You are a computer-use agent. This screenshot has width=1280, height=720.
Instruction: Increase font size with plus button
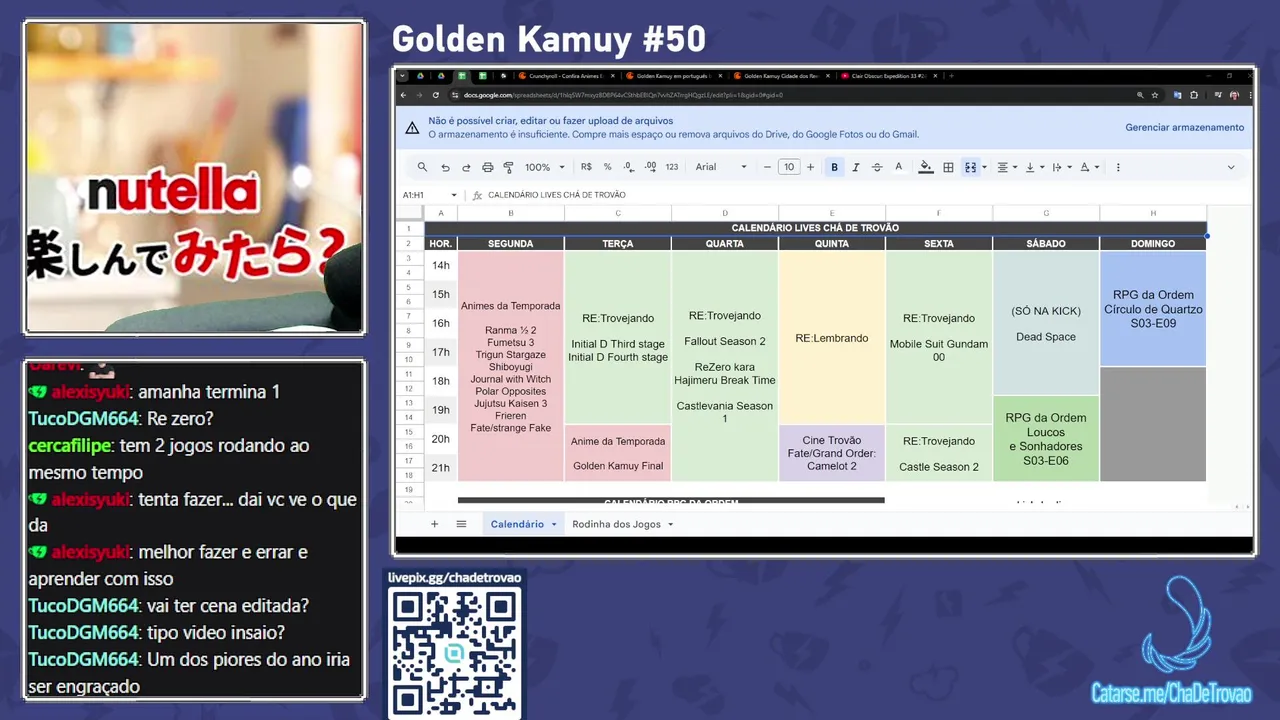coord(810,167)
